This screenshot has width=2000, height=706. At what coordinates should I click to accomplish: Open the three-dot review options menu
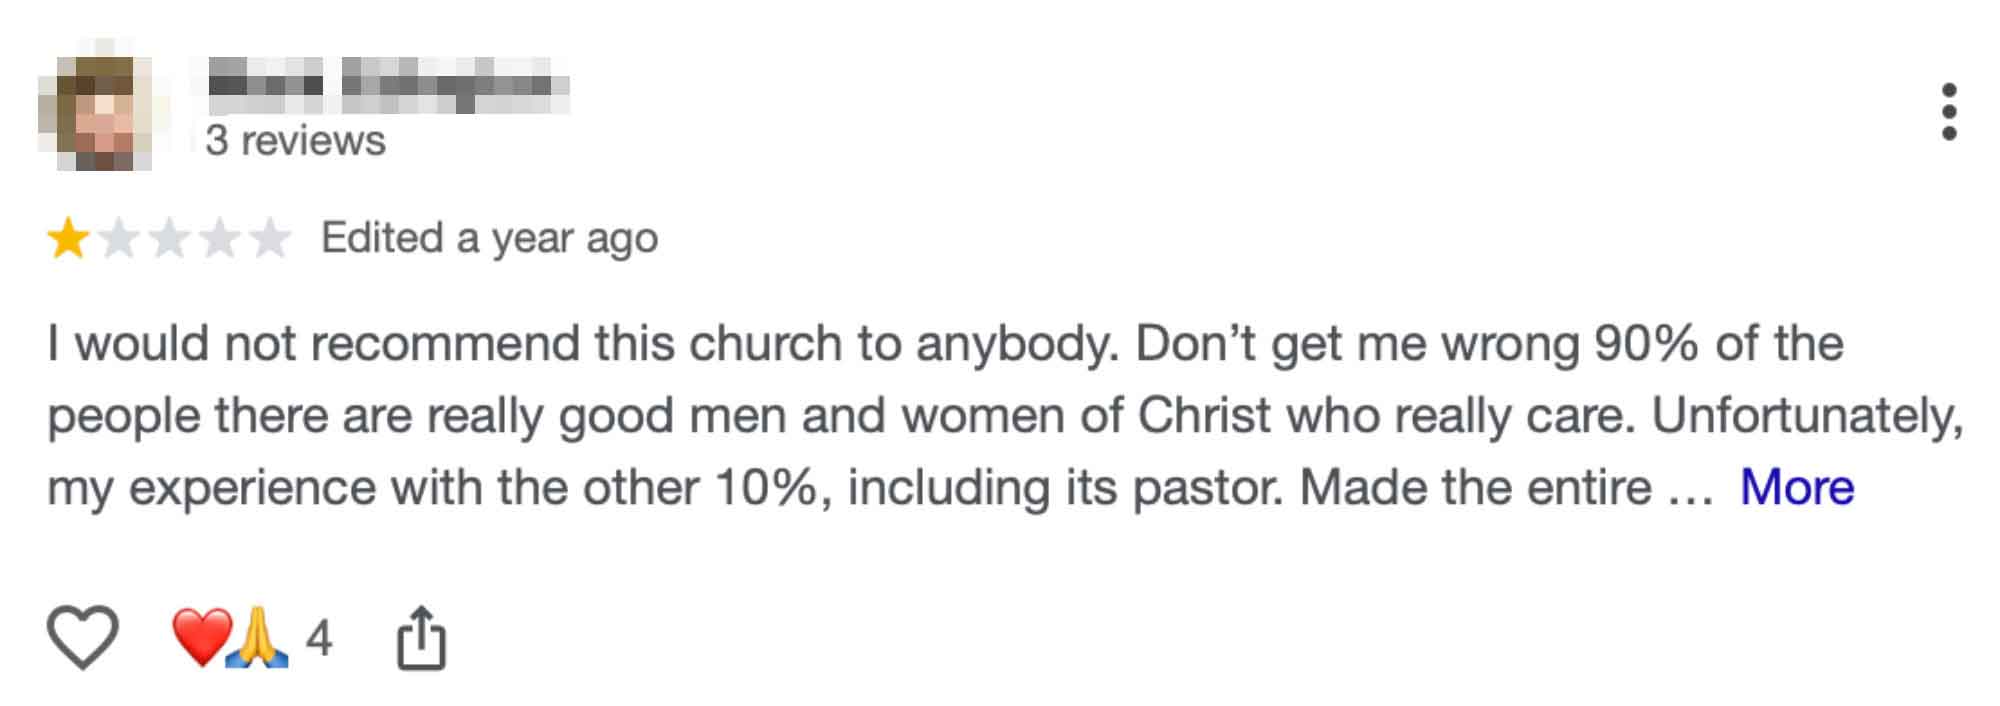(x=1948, y=111)
